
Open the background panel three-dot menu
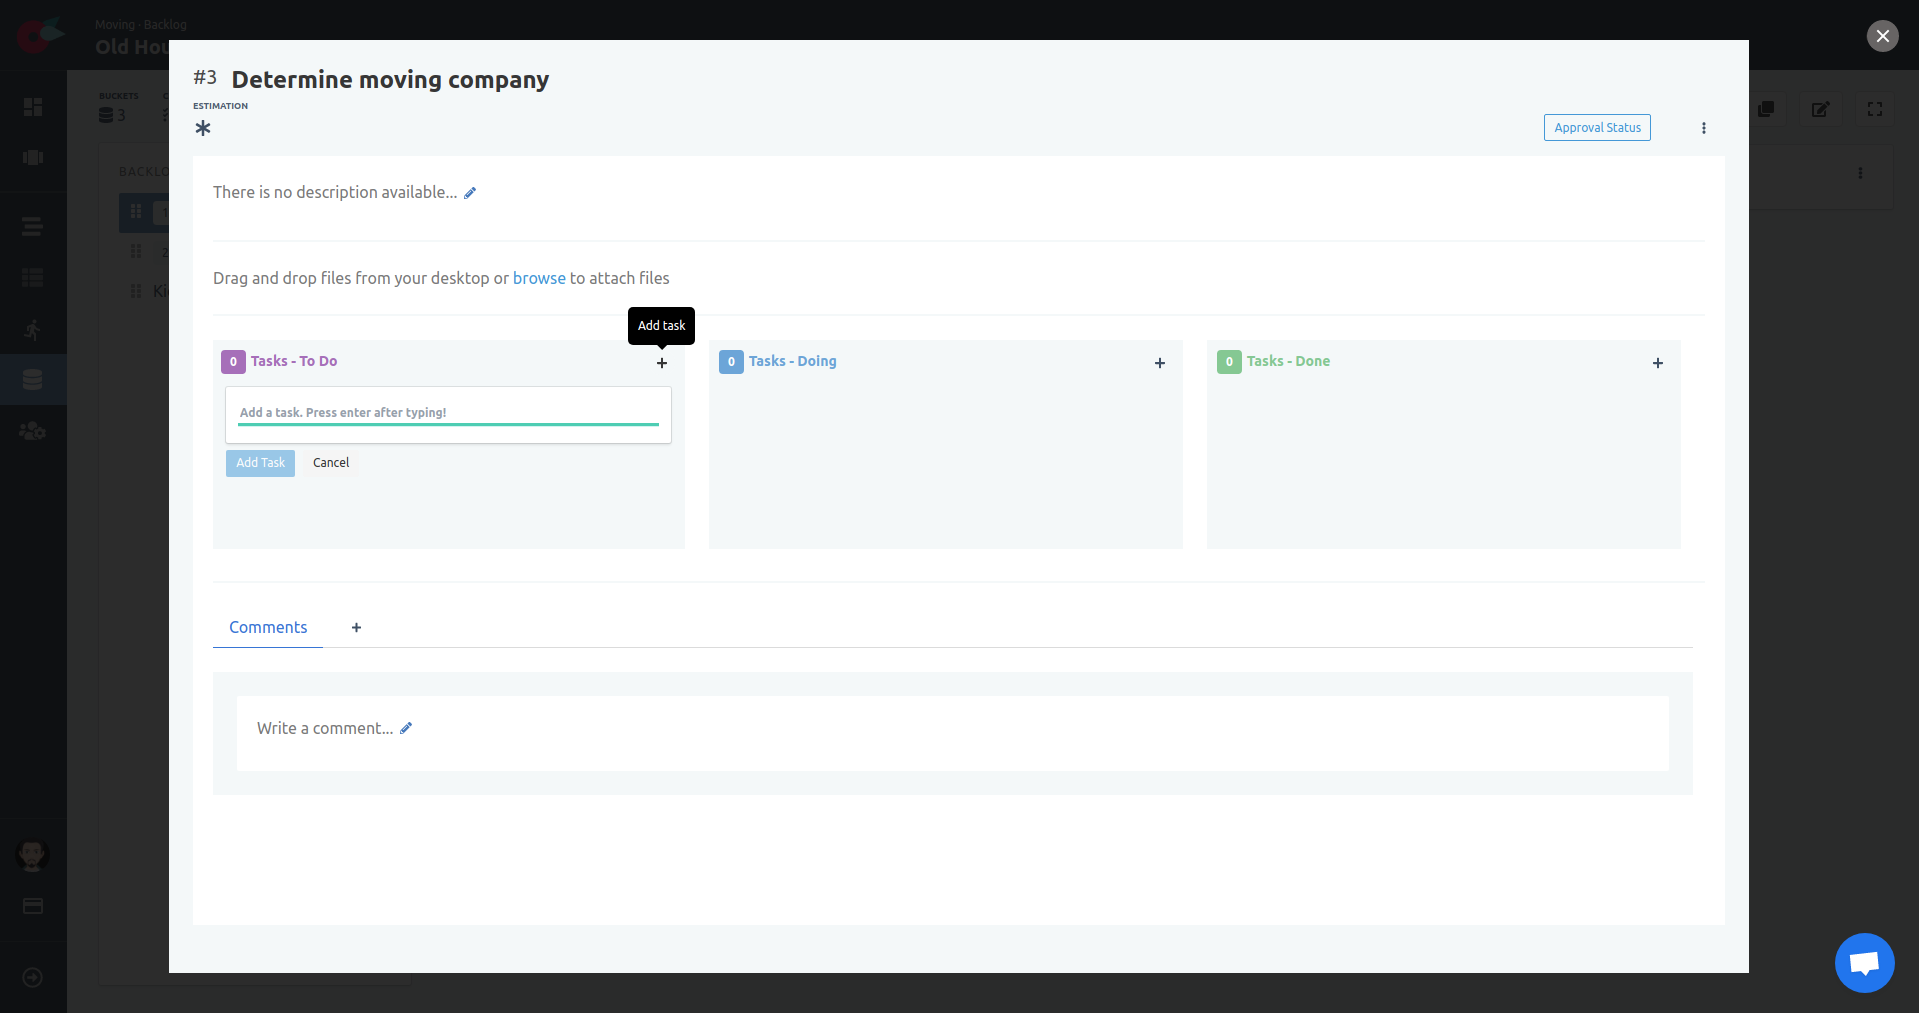pos(1860,173)
